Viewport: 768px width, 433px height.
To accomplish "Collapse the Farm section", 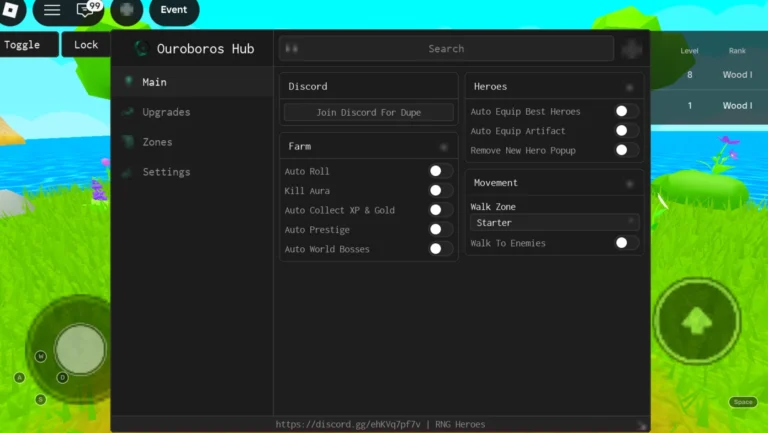I will coord(444,147).
